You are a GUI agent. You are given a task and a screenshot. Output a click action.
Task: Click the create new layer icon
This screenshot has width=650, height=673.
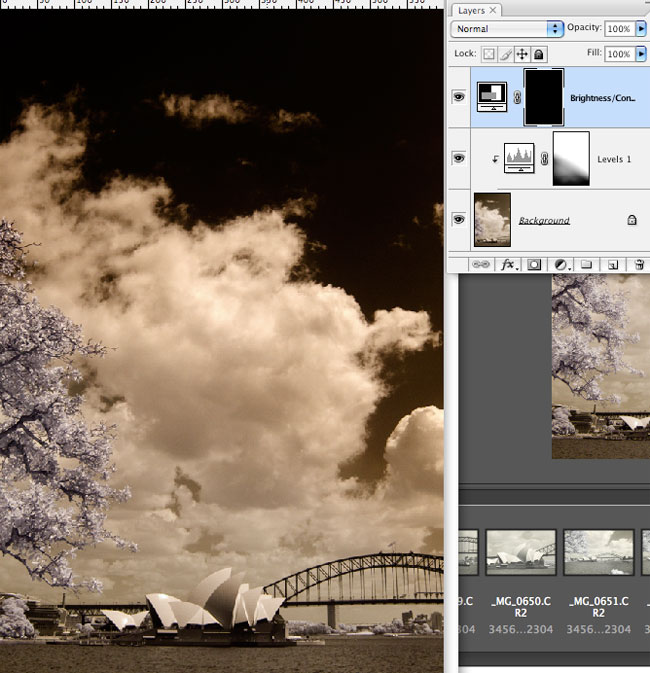tap(612, 265)
